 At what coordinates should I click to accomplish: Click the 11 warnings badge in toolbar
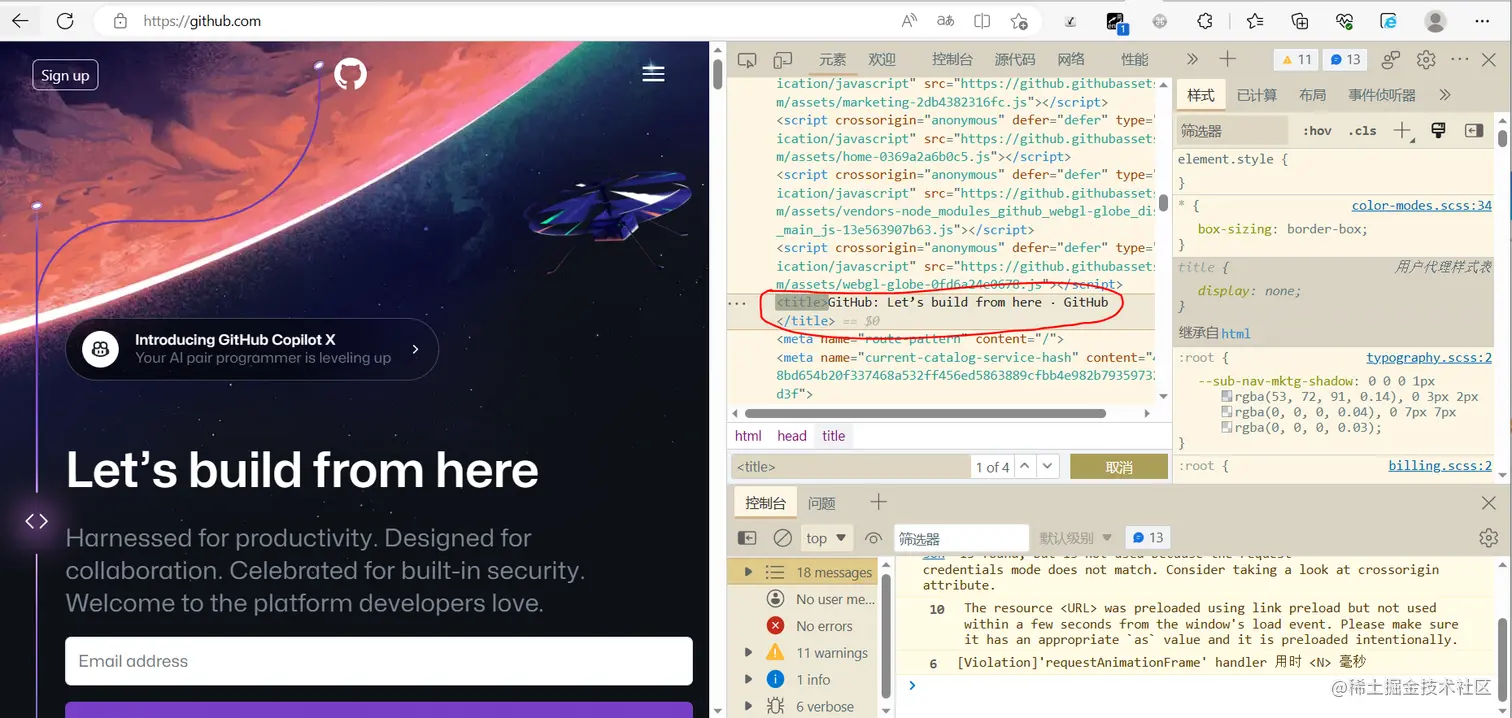pos(1296,60)
